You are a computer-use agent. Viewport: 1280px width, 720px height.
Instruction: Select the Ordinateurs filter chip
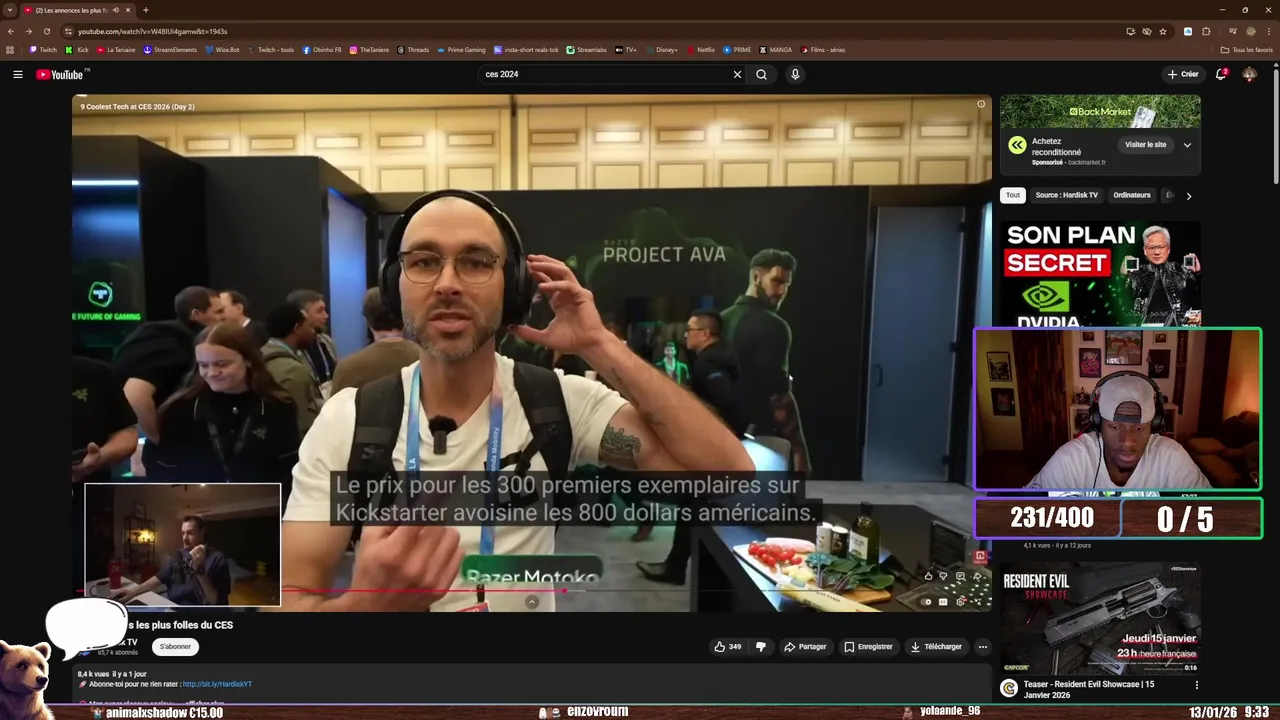(x=1132, y=195)
